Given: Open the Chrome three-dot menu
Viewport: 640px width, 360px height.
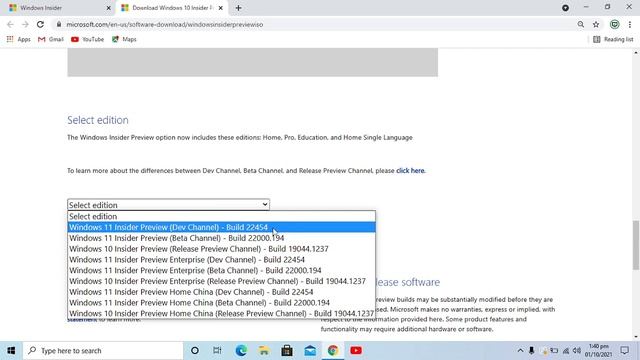Looking at the screenshot, I should (x=630, y=24).
